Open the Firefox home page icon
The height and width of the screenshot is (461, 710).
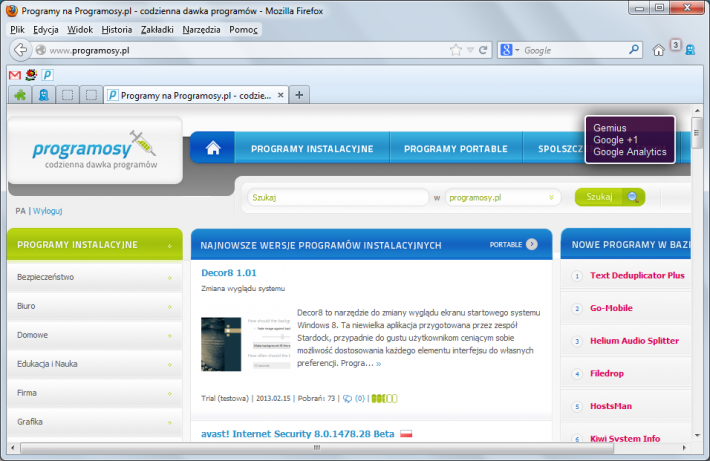point(658,50)
